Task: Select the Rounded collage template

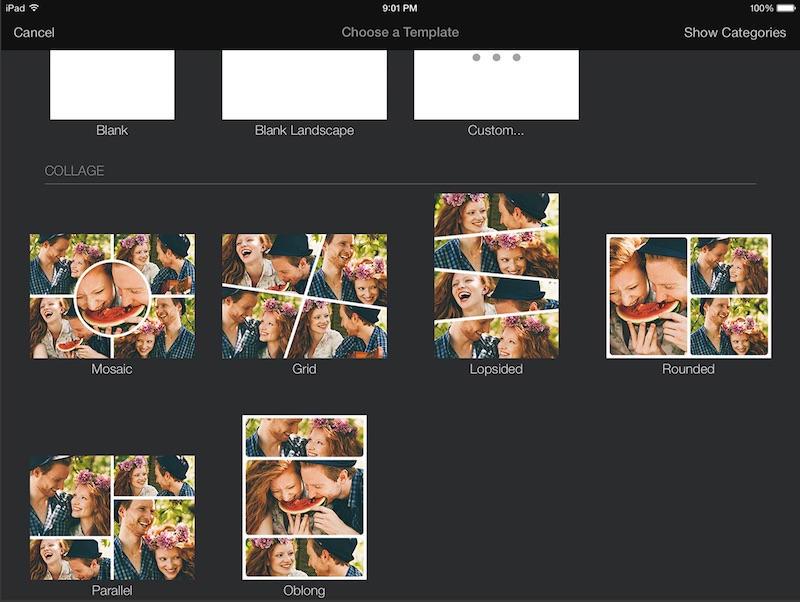Action: 688,296
